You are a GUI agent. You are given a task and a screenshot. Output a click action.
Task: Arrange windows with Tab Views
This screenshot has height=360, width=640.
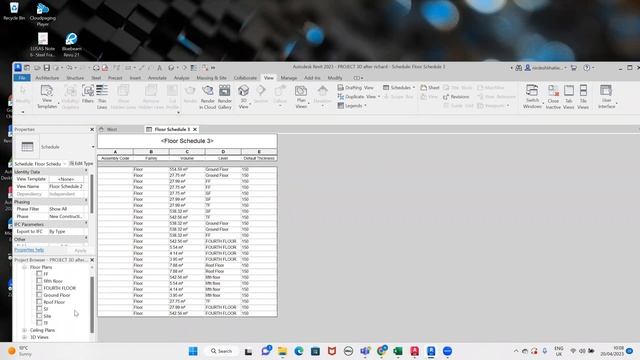tap(569, 97)
